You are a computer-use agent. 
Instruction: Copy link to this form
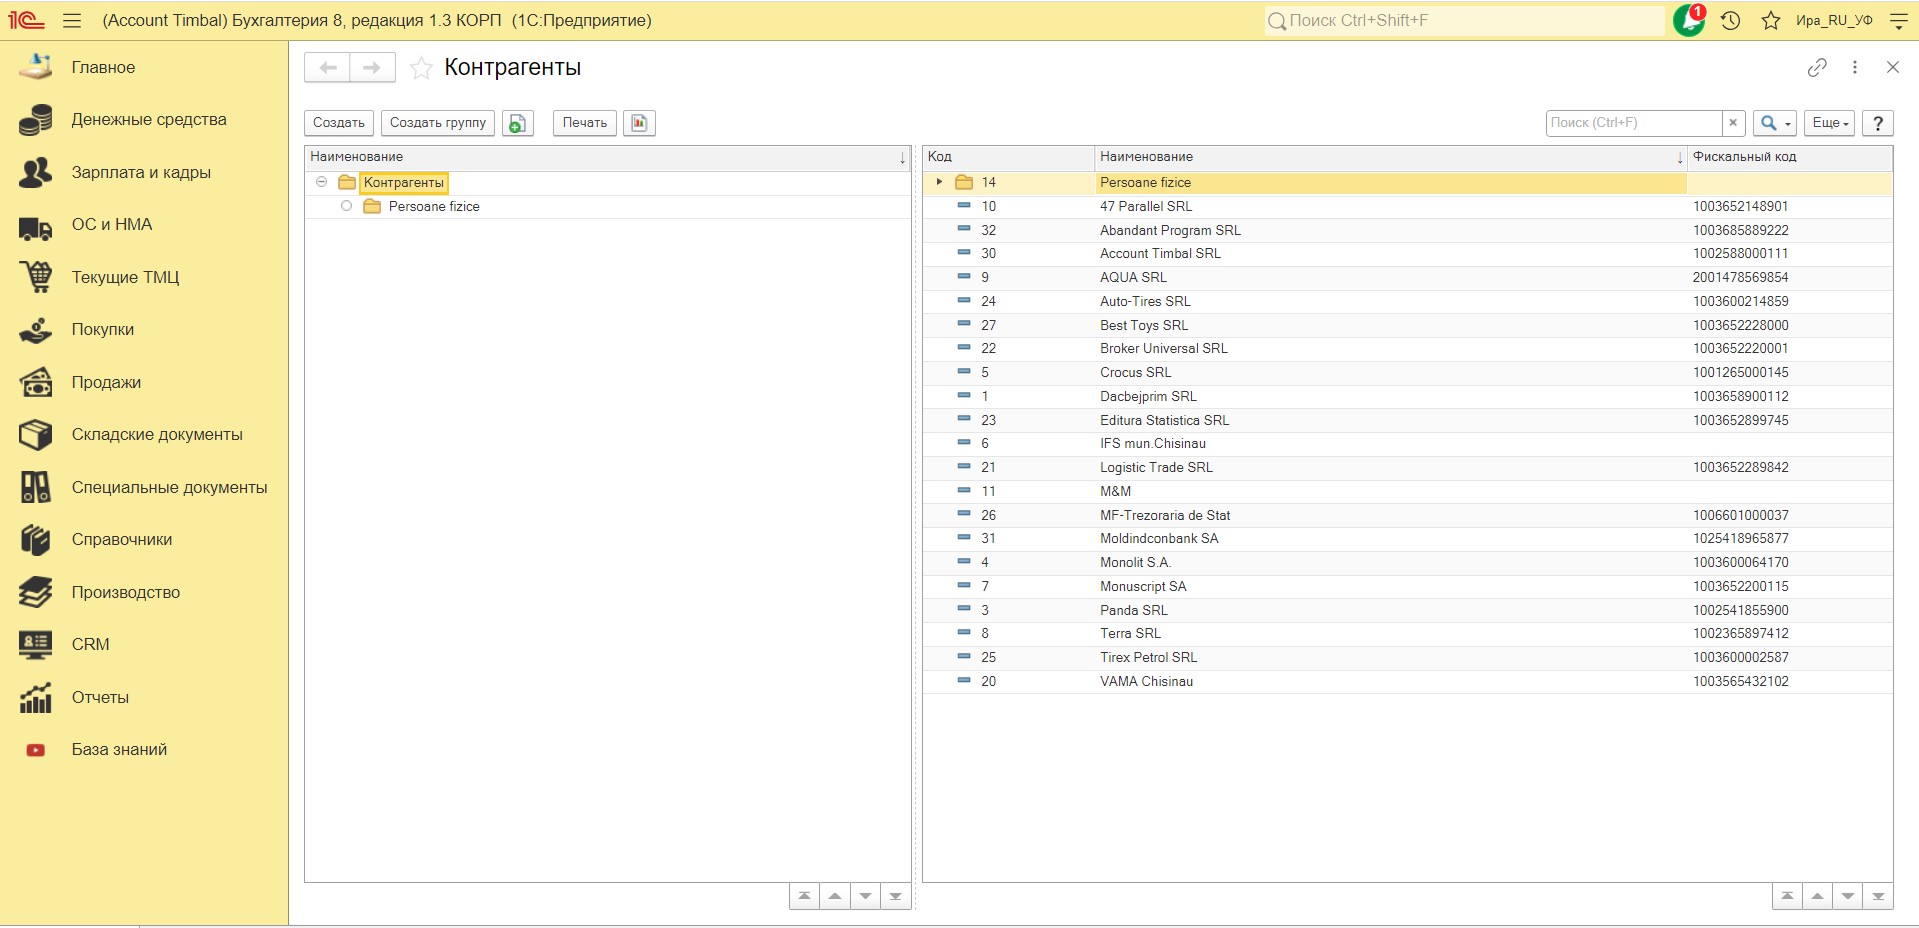(x=1817, y=67)
